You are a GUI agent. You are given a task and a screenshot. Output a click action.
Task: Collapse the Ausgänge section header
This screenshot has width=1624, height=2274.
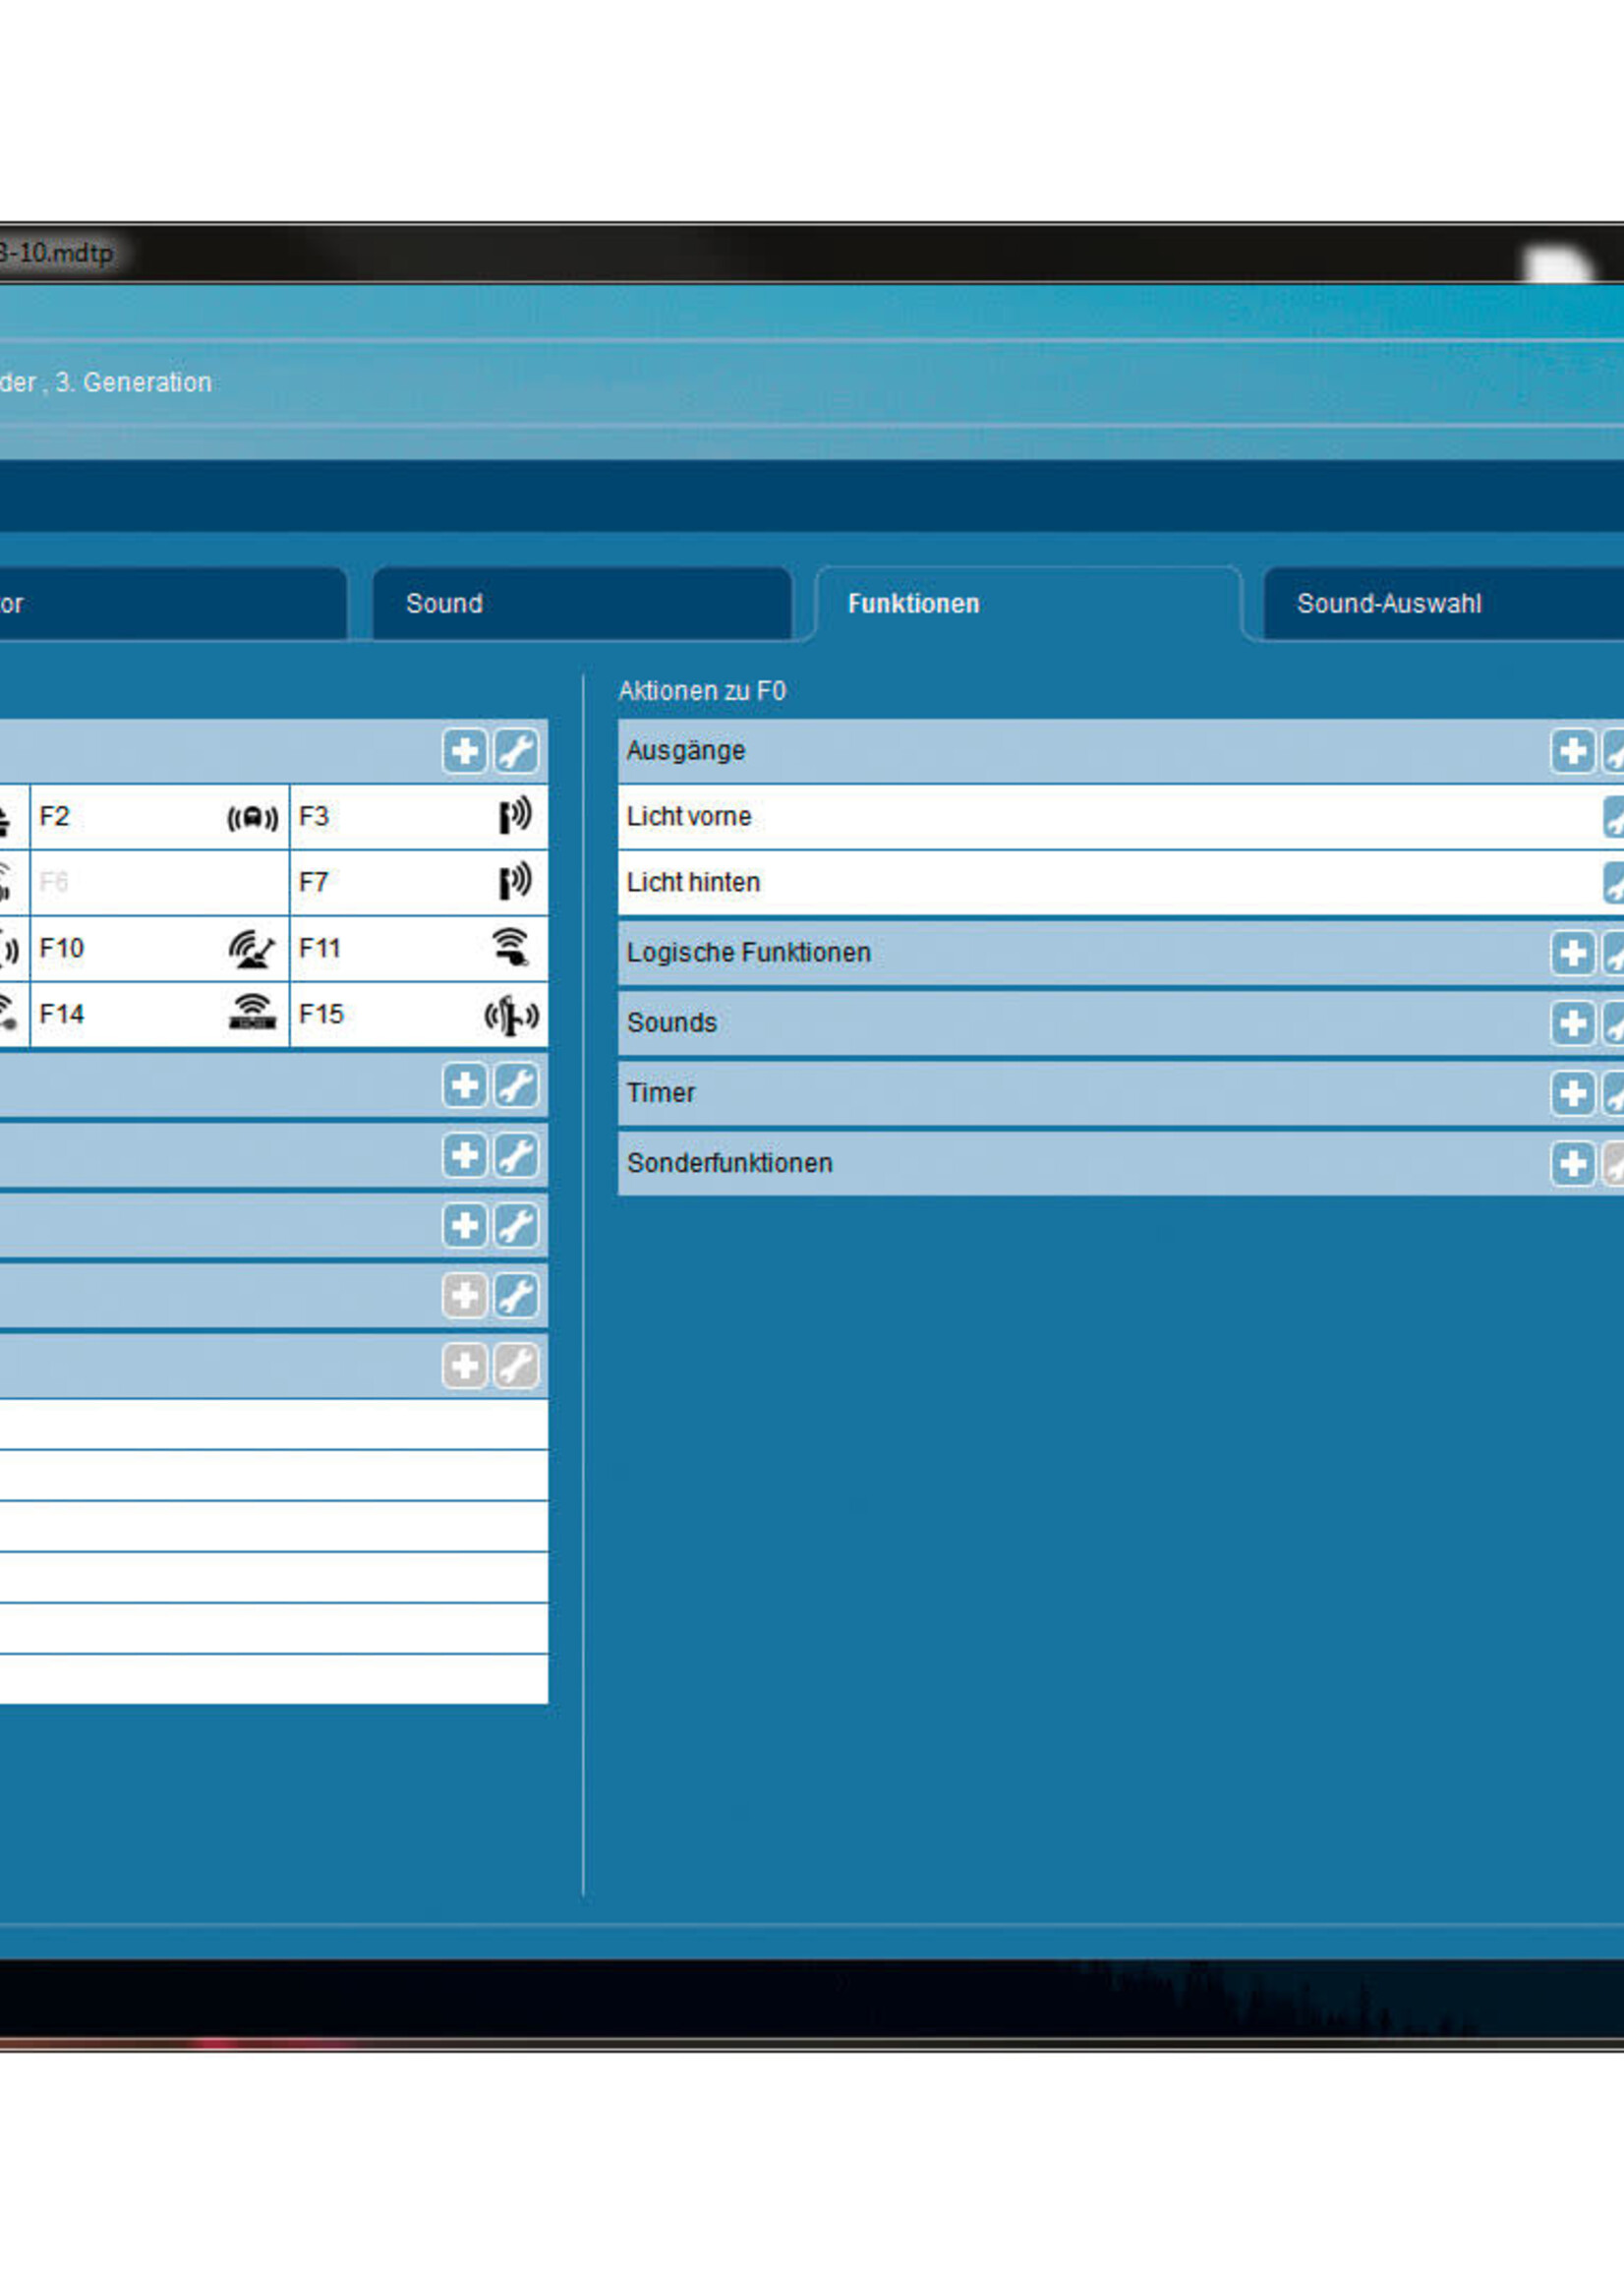(x=1050, y=751)
